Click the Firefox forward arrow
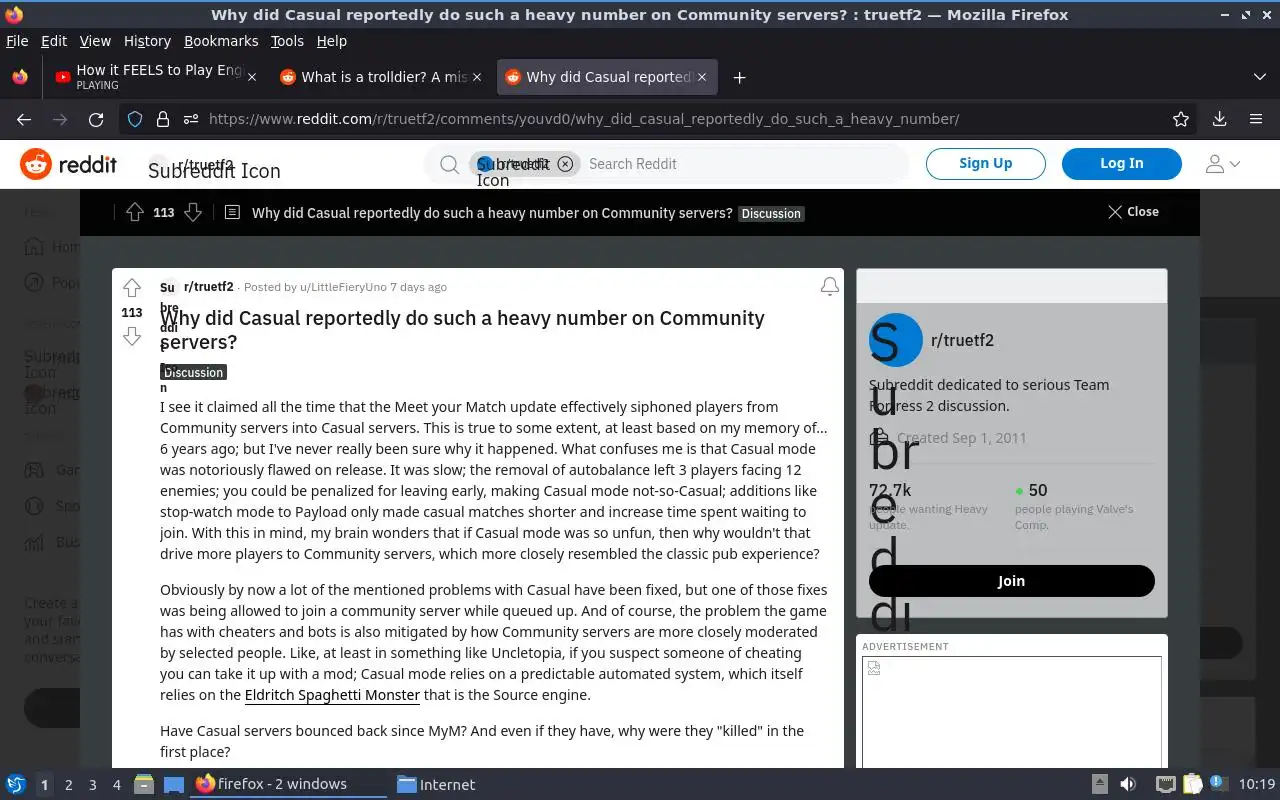Screen dimensions: 1280x800 [x=60, y=119]
